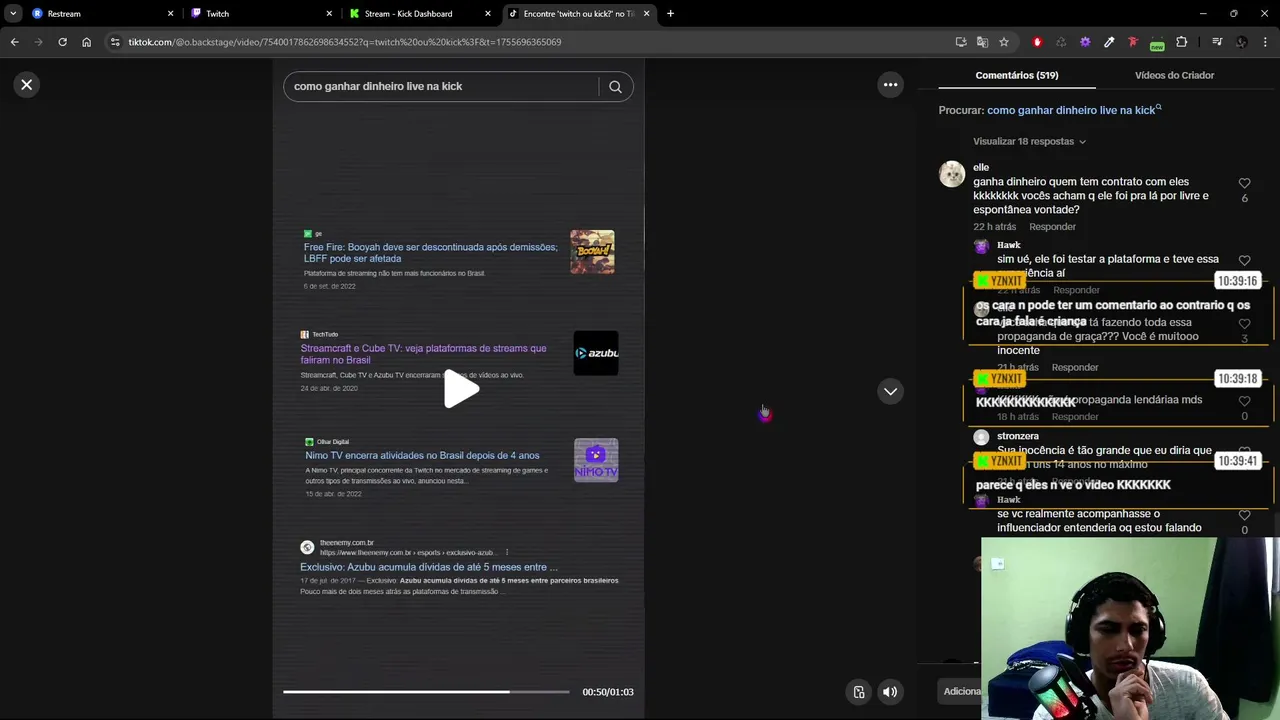Viewport: 1280px width, 720px height.
Task: Click the search magnifier icon in video
Action: [x=615, y=87]
